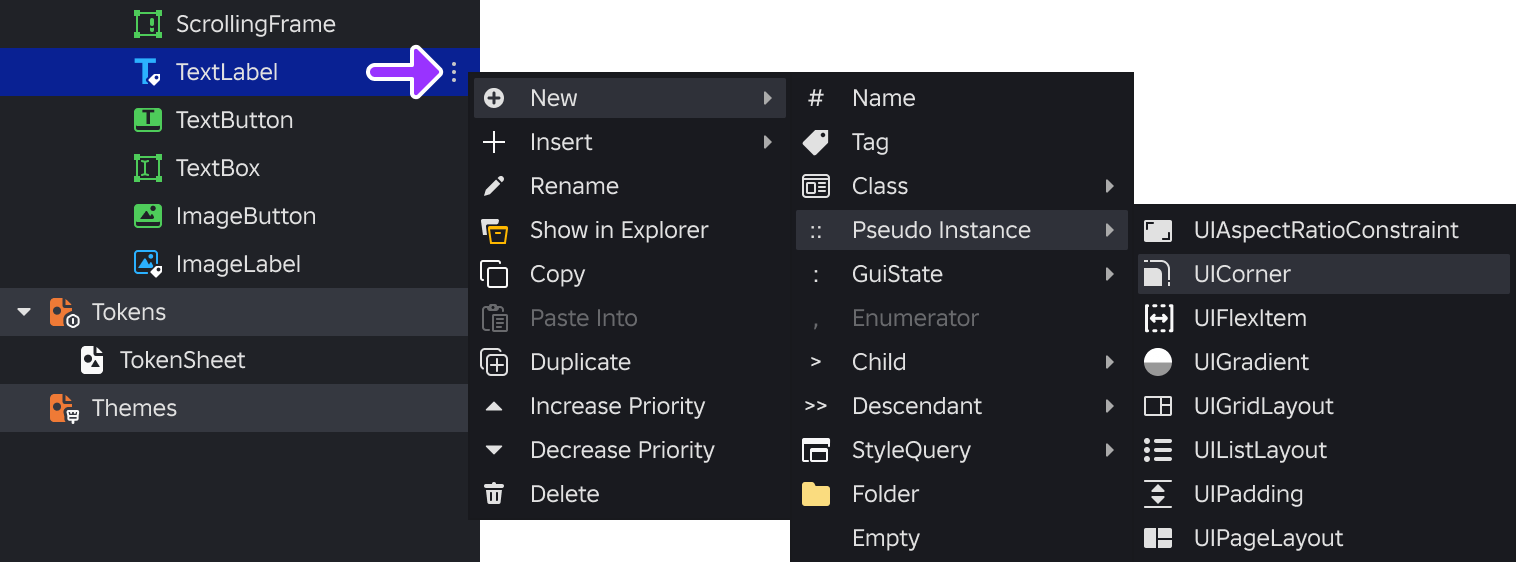The height and width of the screenshot is (562, 1520).
Task: Click the plus icon beside Insert
Action: pyautogui.click(x=494, y=142)
